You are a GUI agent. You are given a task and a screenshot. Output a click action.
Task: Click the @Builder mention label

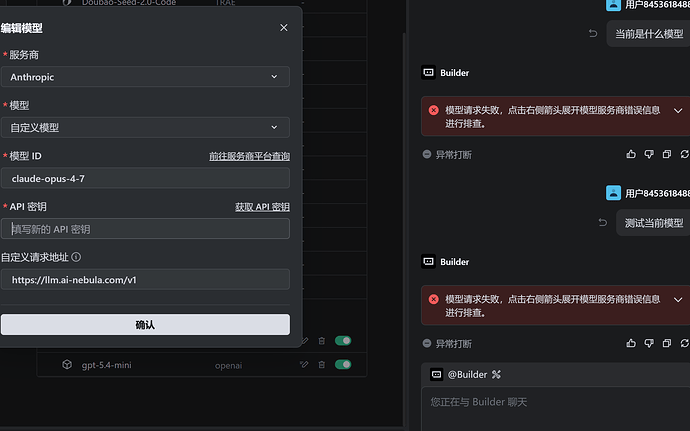click(467, 375)
